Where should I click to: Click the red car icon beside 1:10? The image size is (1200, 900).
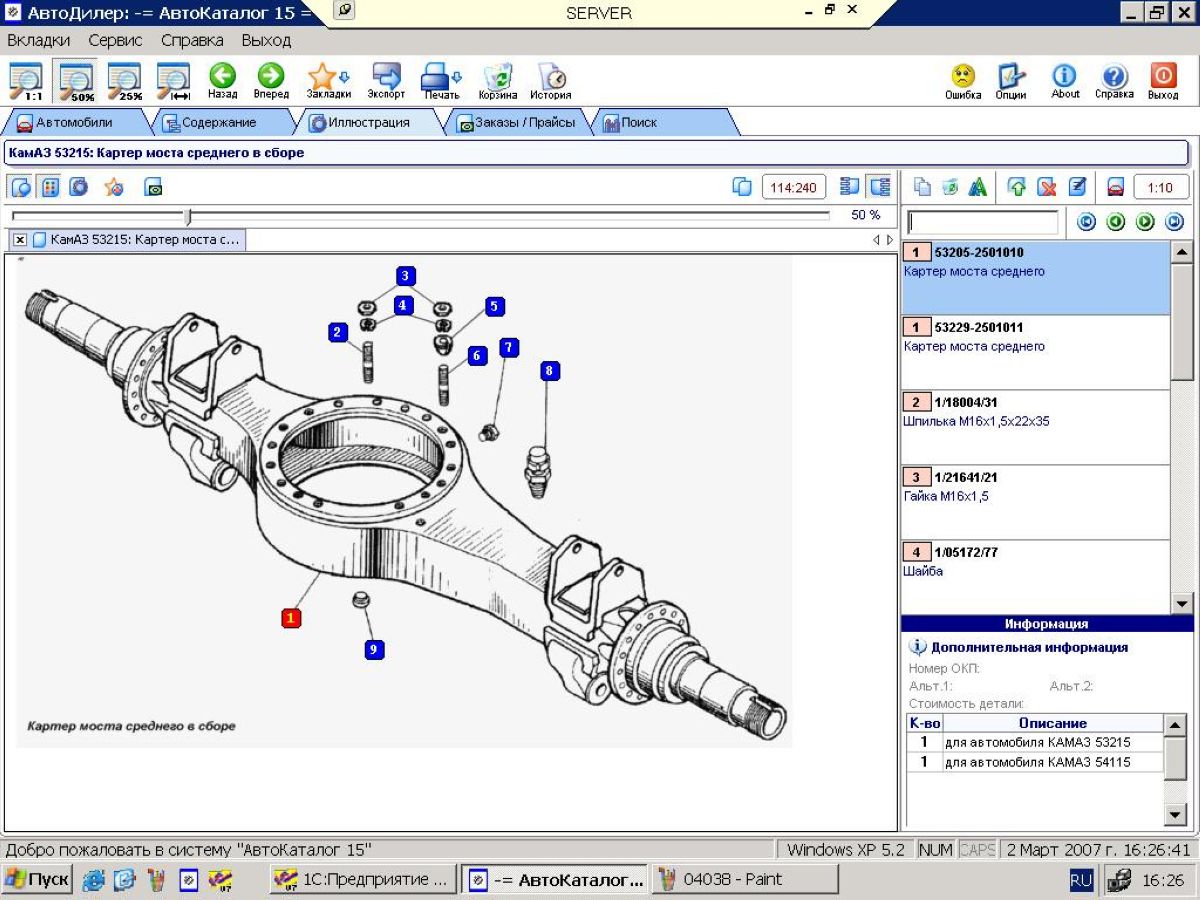pos(1116,187)
